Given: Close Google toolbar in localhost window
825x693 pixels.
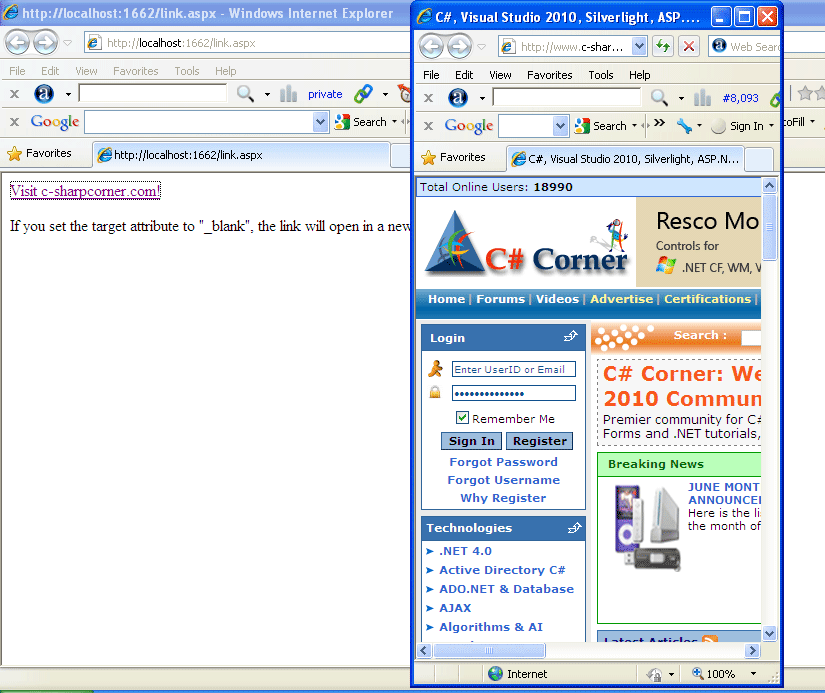Looking at the screenshot, I should 15,122.
